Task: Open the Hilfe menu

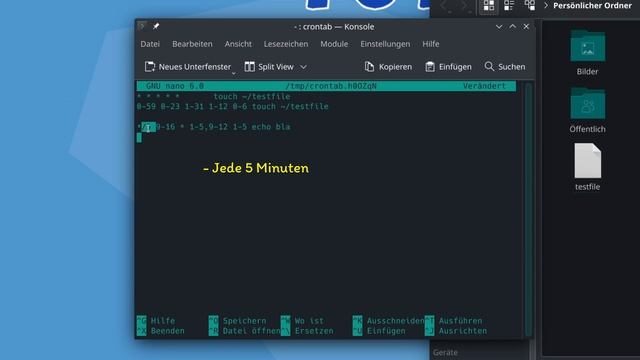Action: point(431,44)
